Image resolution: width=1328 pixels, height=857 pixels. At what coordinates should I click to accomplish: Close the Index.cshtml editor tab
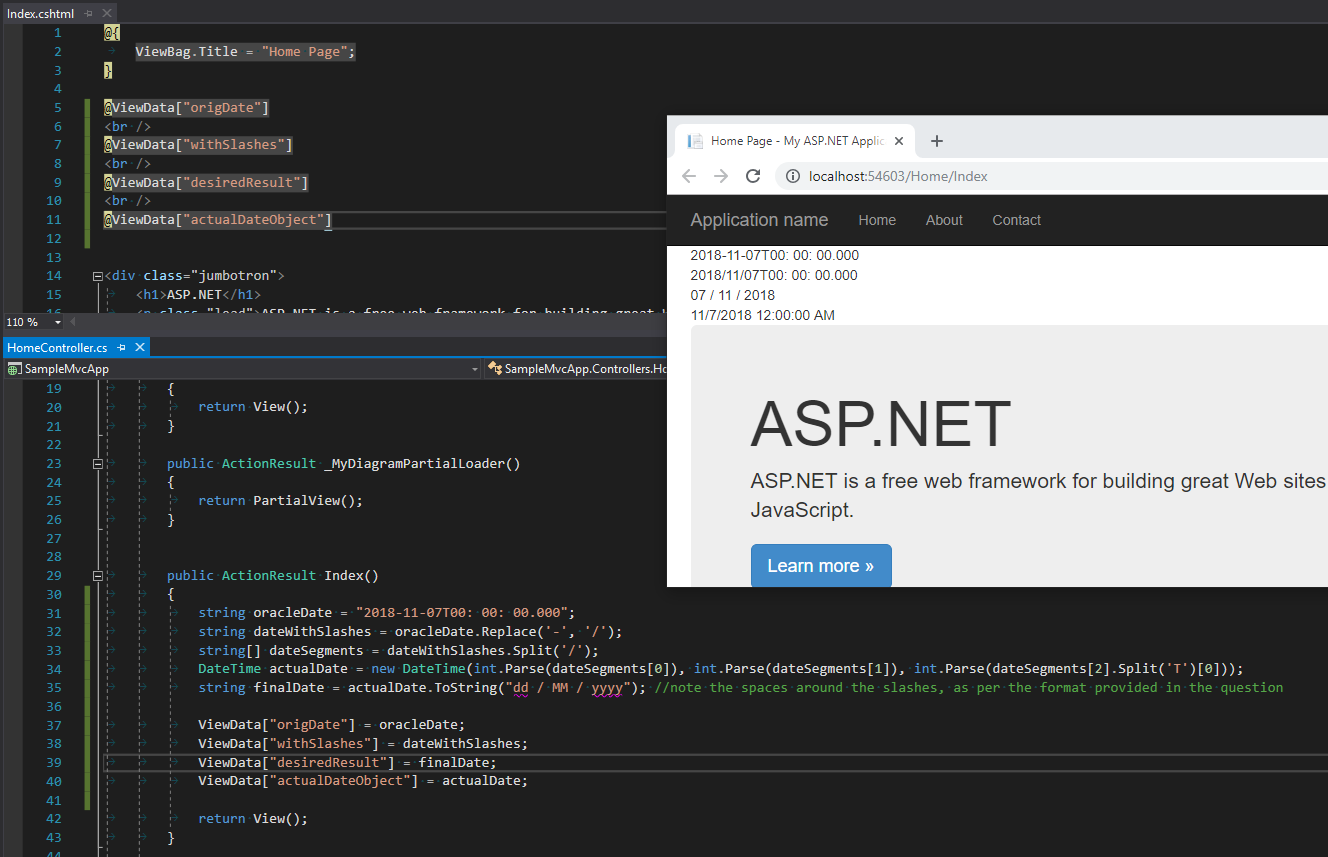107,13
